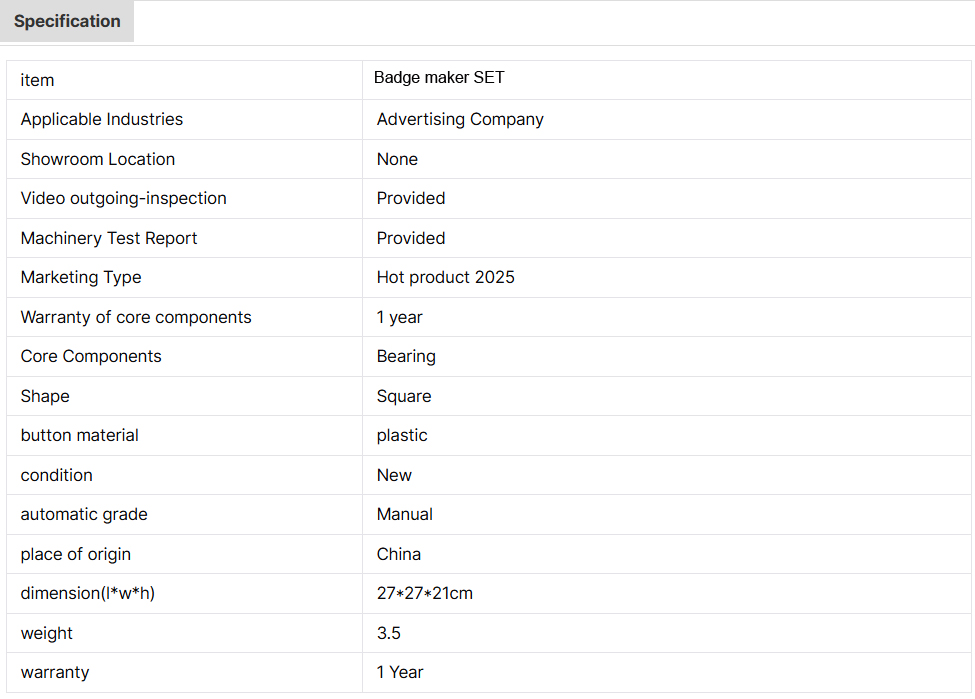The width and height of the screenshot is (975, 699).
Task: Select the 'Bearing' core components value
Action: pos(406,356)
